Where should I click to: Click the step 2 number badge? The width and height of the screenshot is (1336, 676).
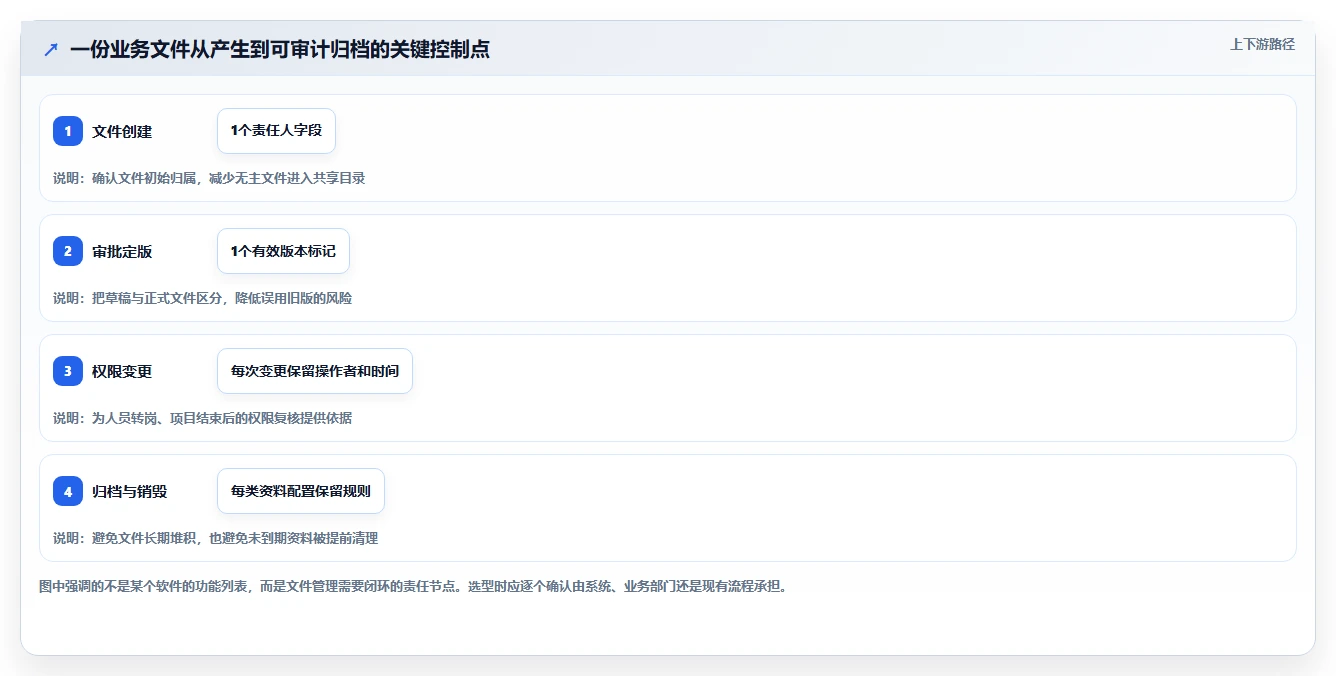(68, 251)
